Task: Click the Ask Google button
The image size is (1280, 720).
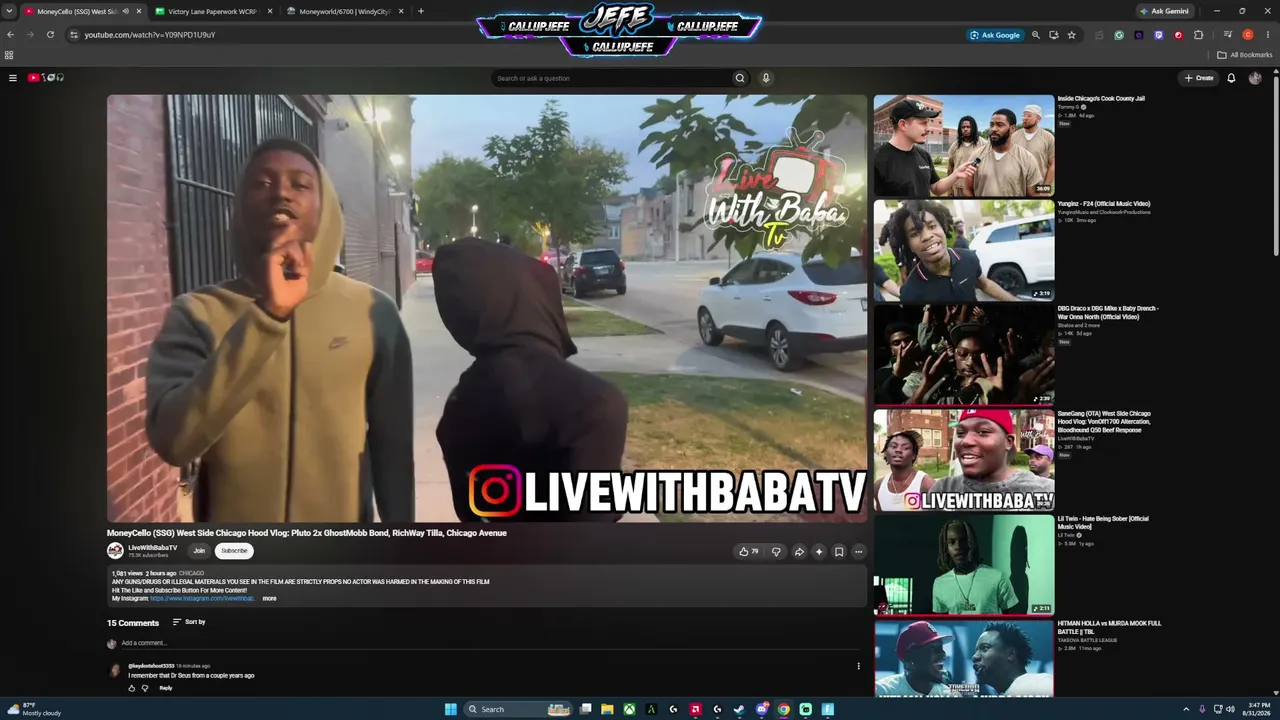Action: point(995,35)
